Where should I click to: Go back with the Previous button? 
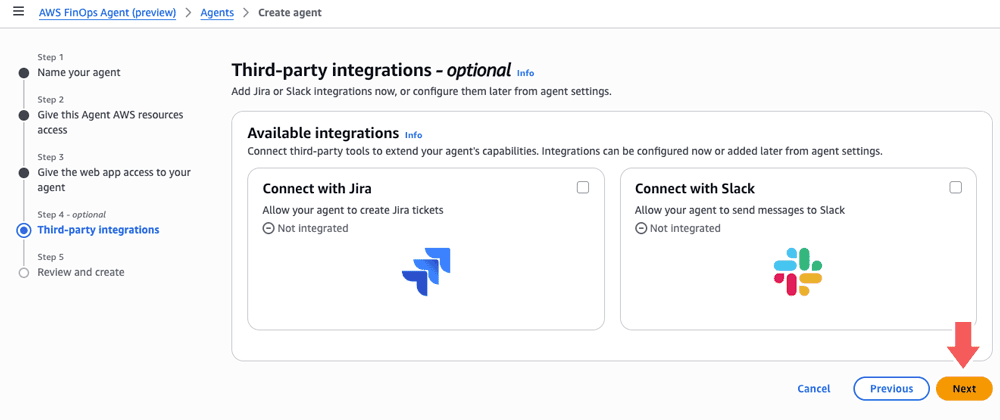[x=892, y=389]
